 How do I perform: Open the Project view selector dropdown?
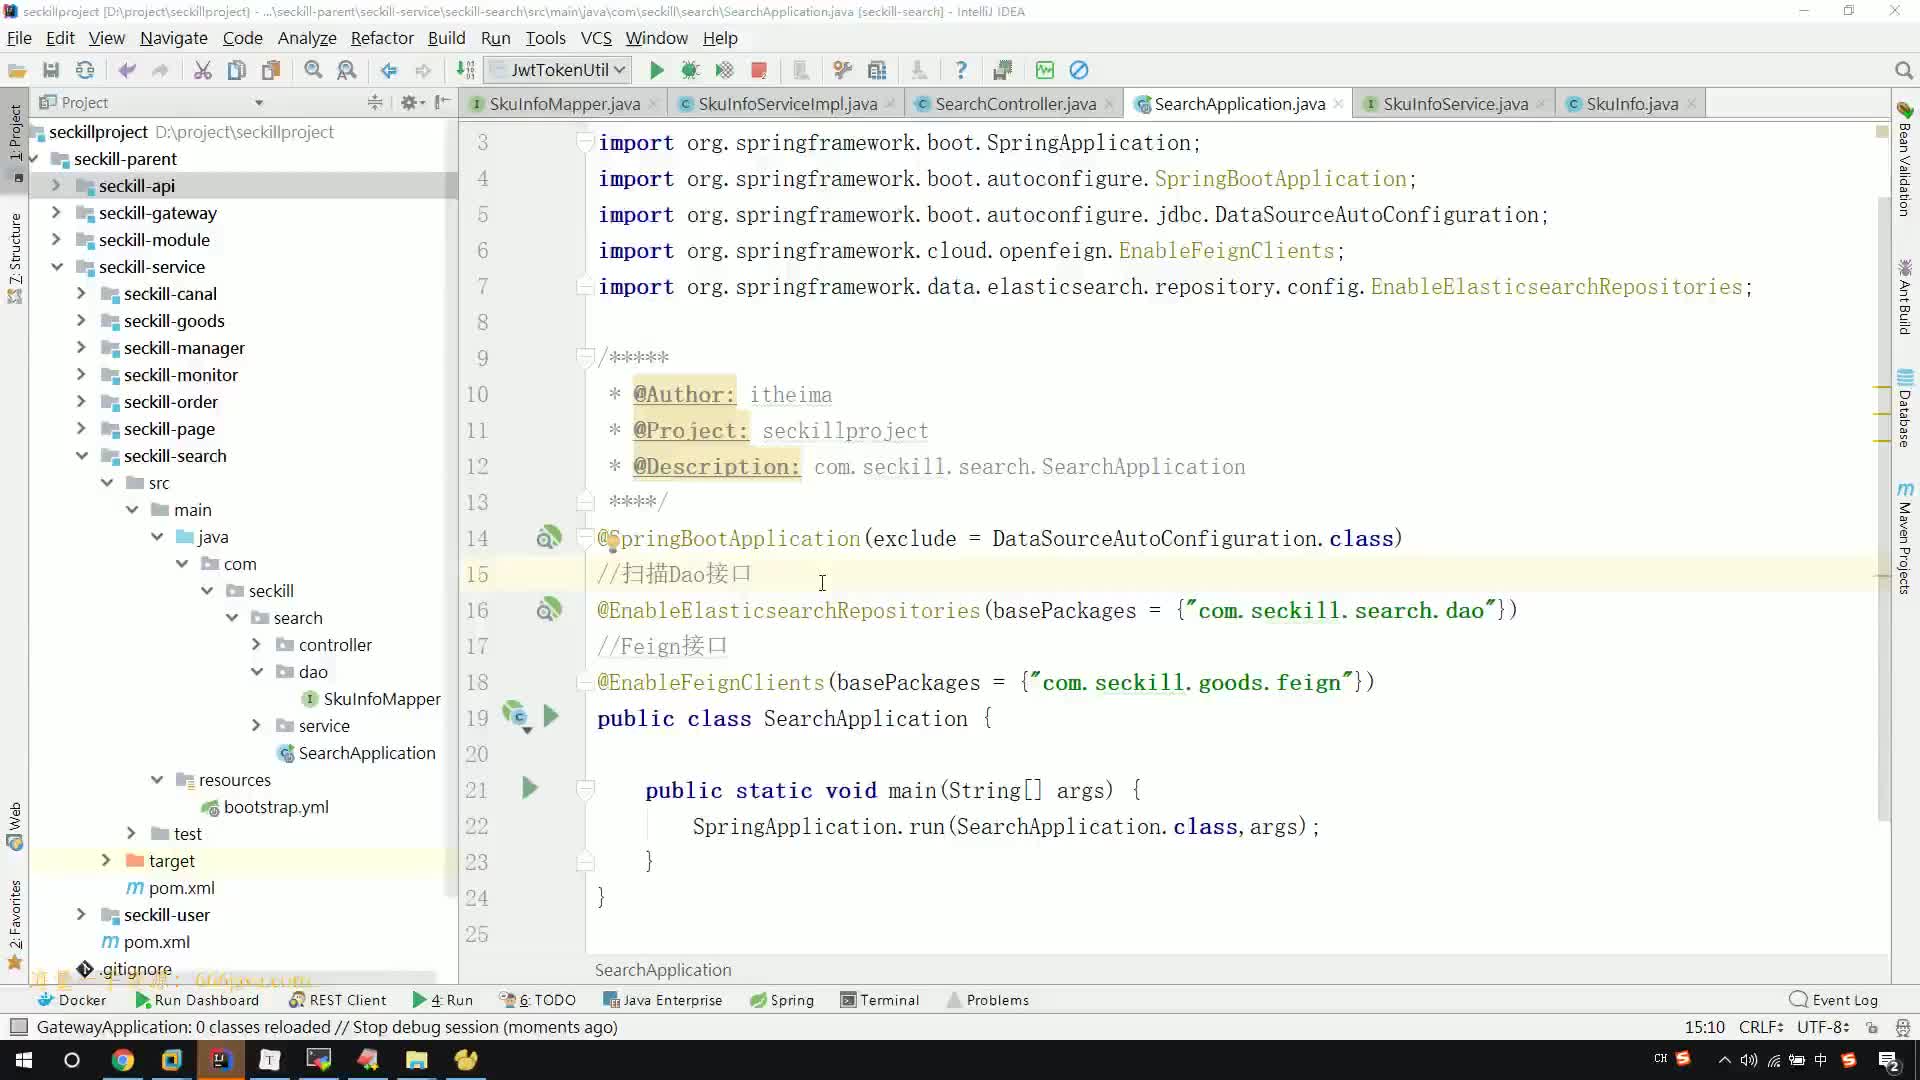click(x=259, y=103)
